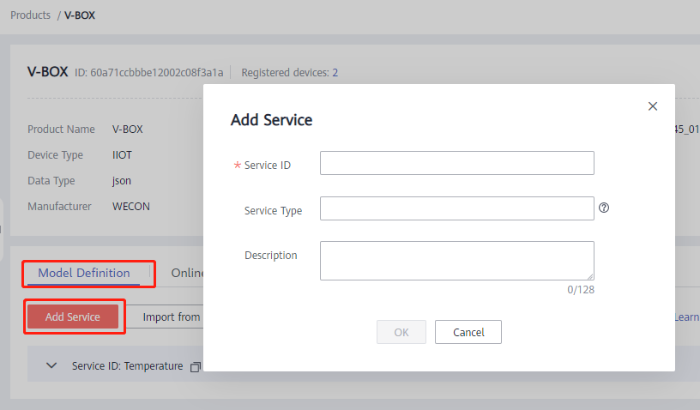Click the Description box resize handle
Viewport: 700px width, 410px height.
[590, 276]
